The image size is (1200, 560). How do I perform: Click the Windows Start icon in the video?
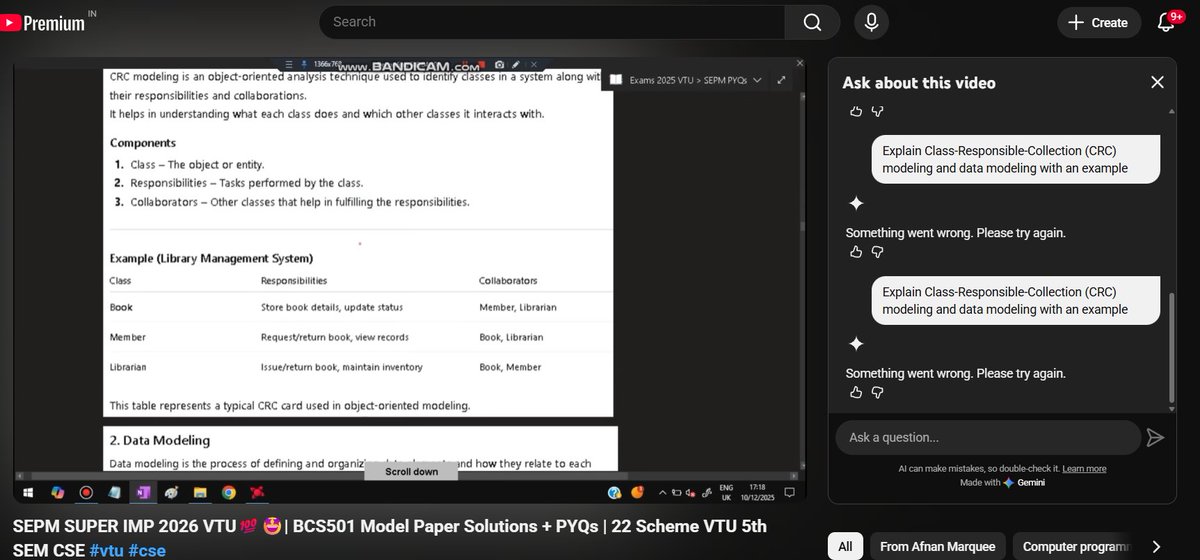[x=28, y=493]
